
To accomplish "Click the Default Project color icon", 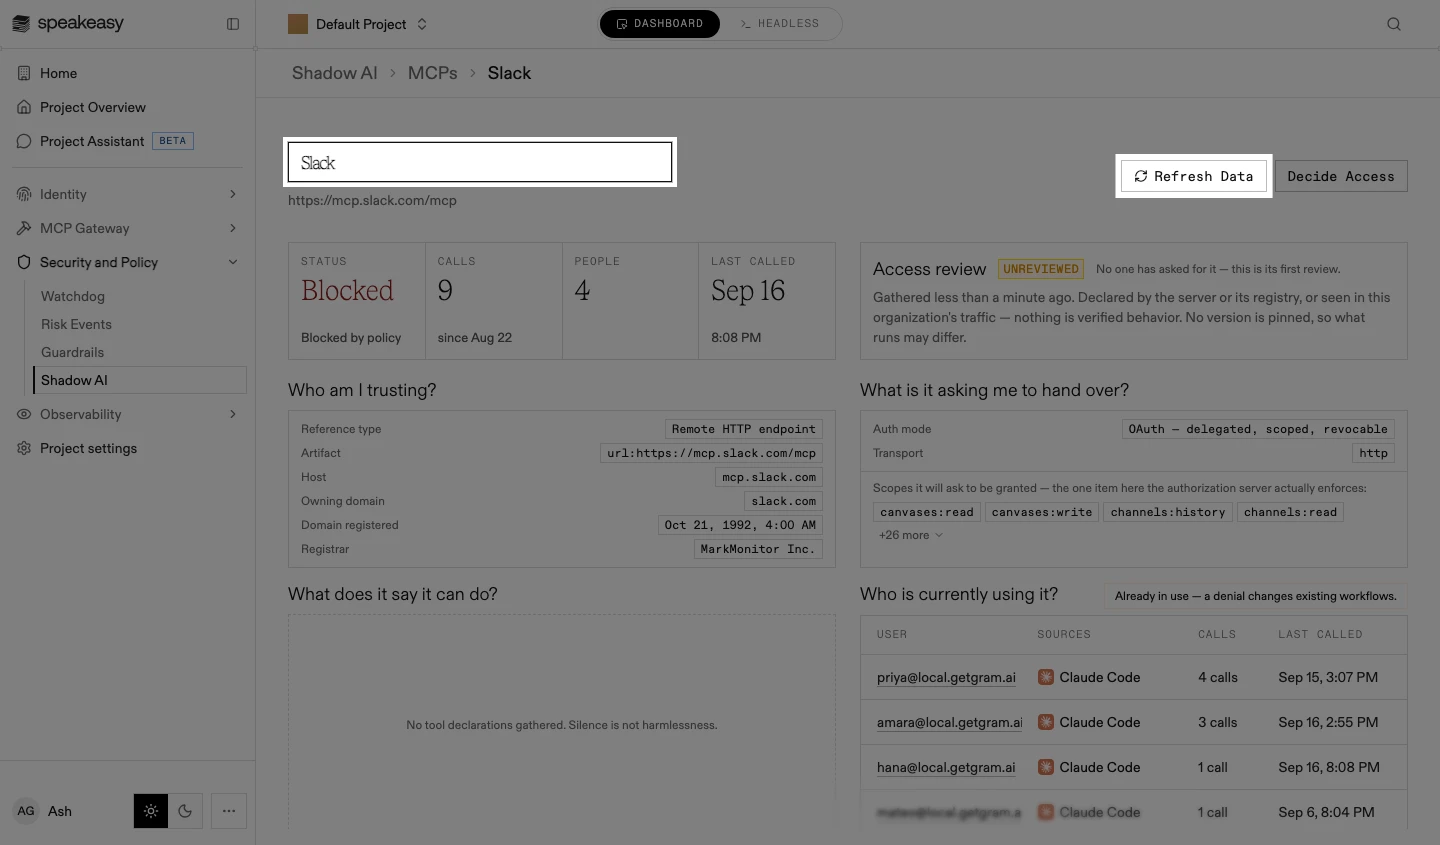I will tap(298, 24).
